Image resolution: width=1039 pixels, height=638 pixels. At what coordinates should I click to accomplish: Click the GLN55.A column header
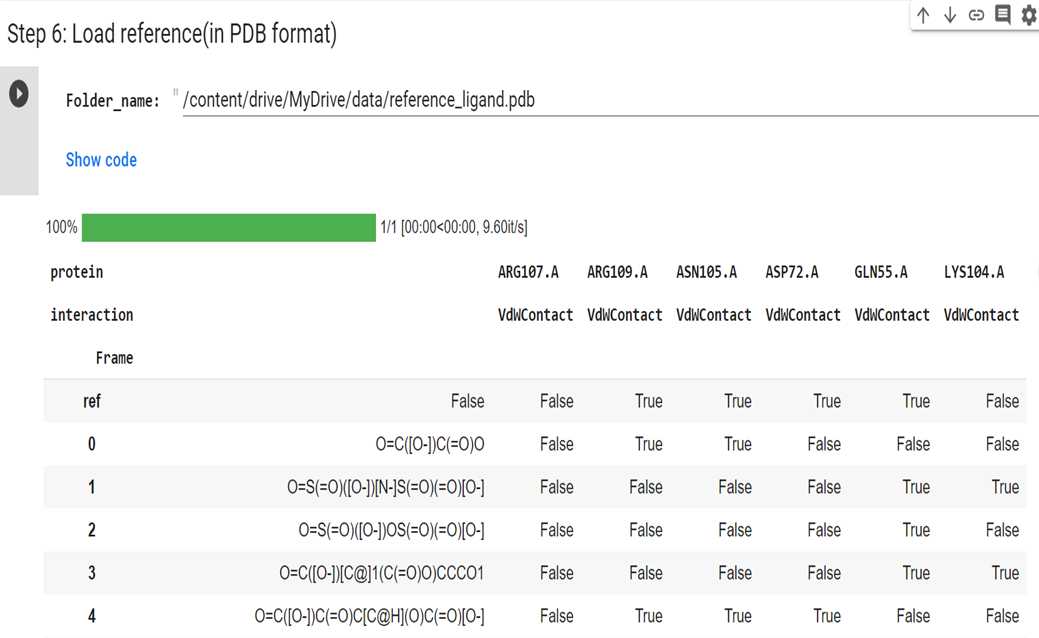[x=881, y=272]
